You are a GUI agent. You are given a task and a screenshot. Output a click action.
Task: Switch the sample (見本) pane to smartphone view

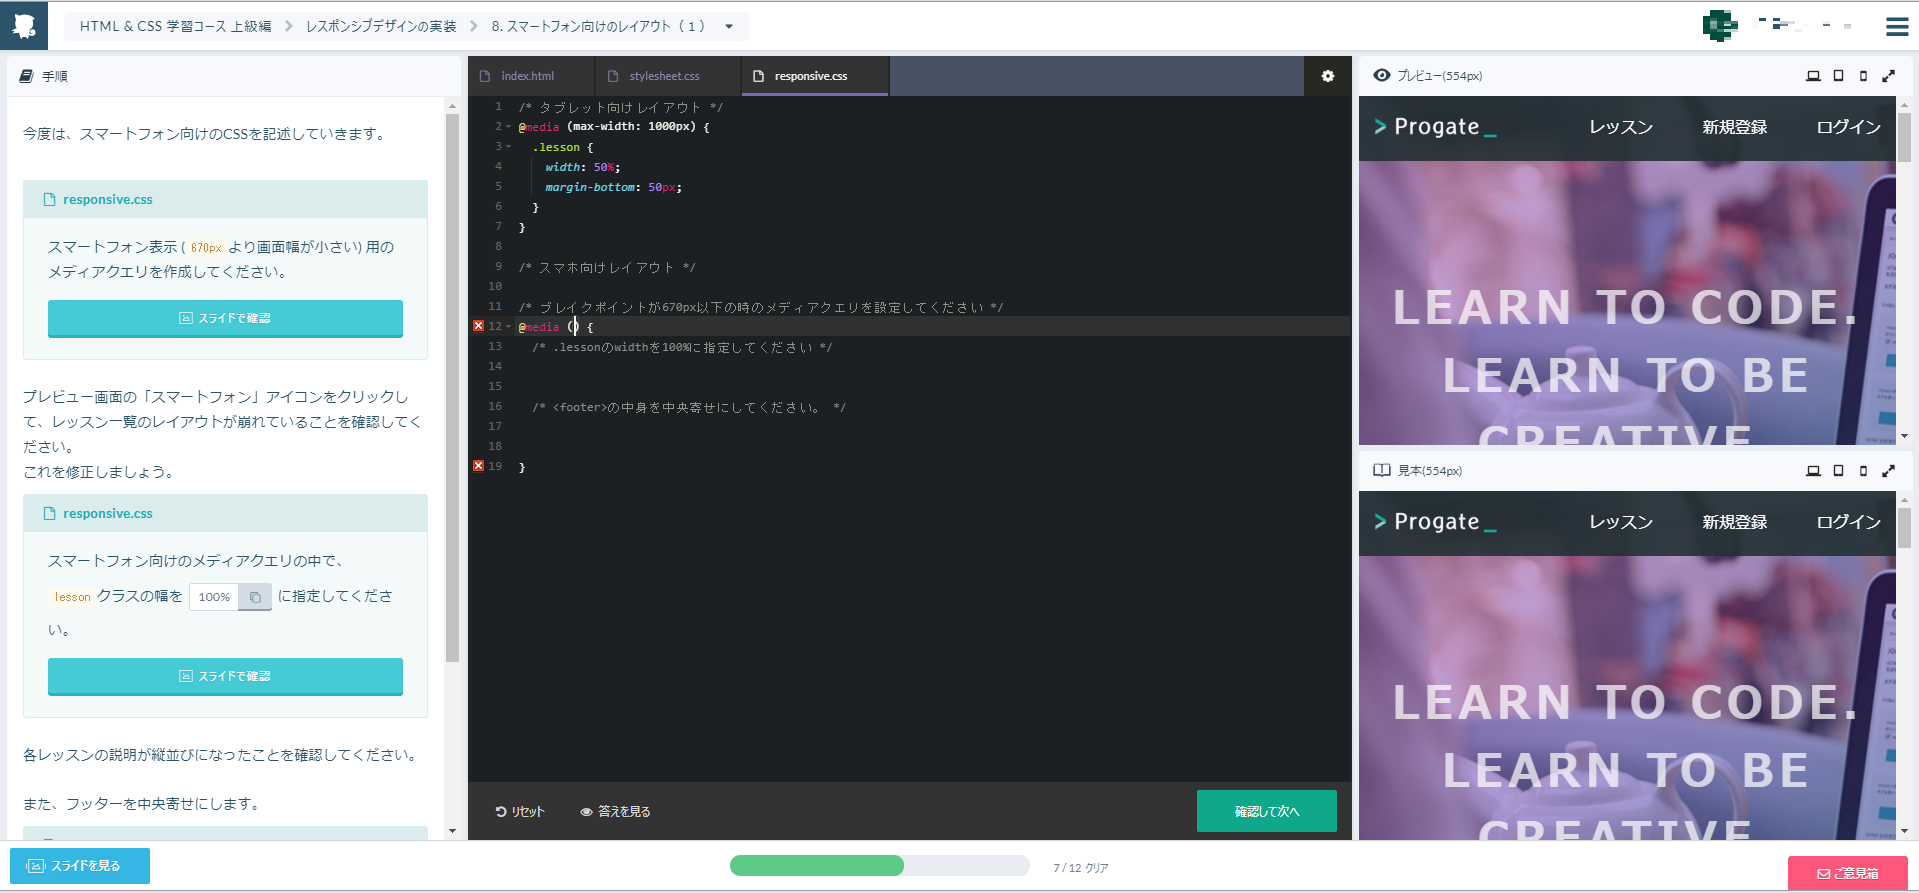point(1863,471)
